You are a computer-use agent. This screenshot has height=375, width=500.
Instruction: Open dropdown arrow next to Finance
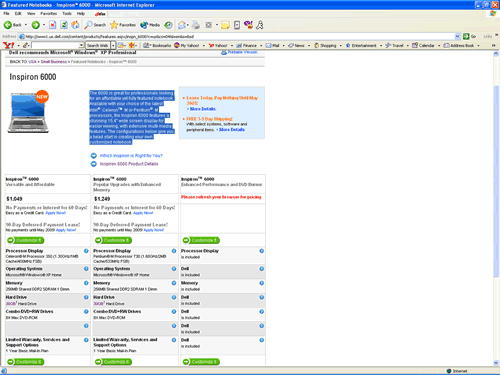[x=261, y=46]
